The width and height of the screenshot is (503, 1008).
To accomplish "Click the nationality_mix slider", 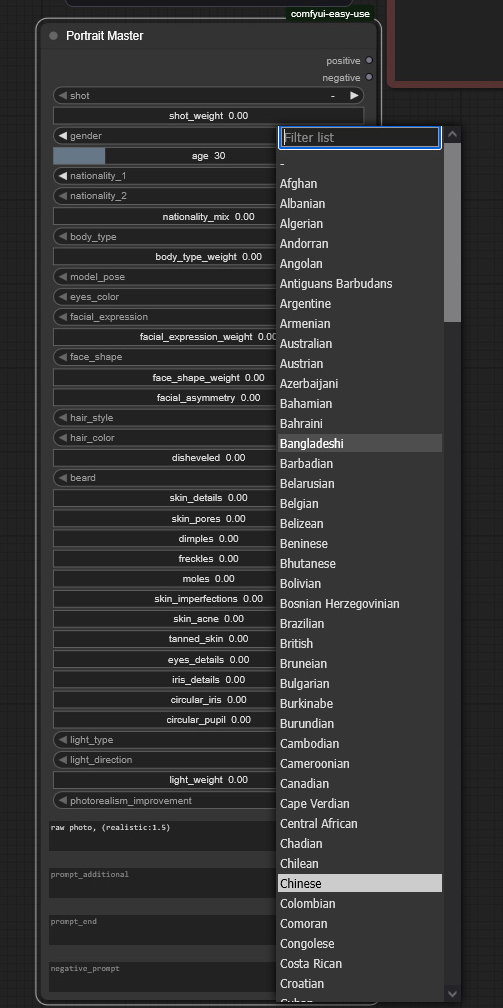I will (x=165, y=217).
